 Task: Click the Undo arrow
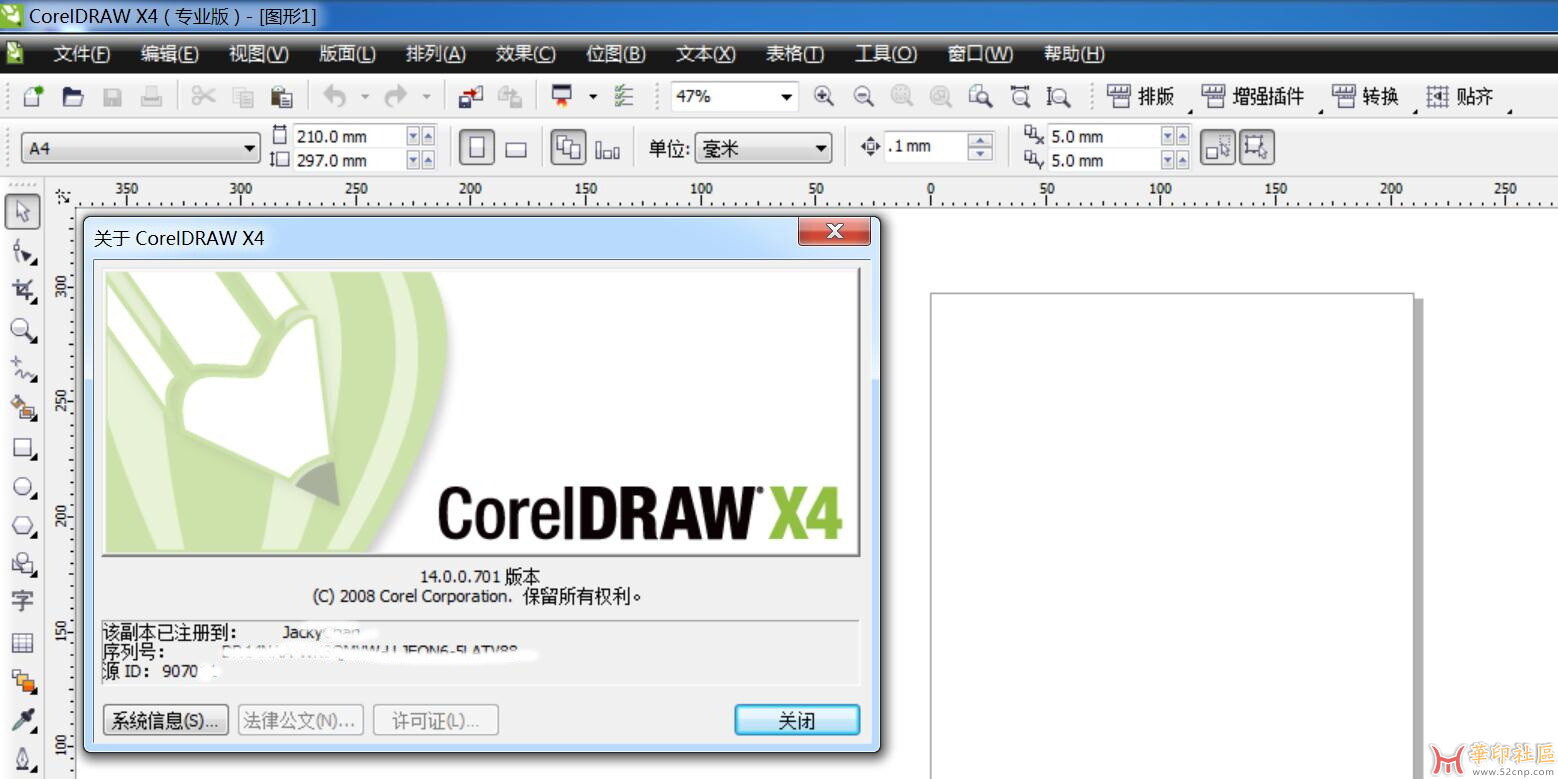click(x=334, y=96)
